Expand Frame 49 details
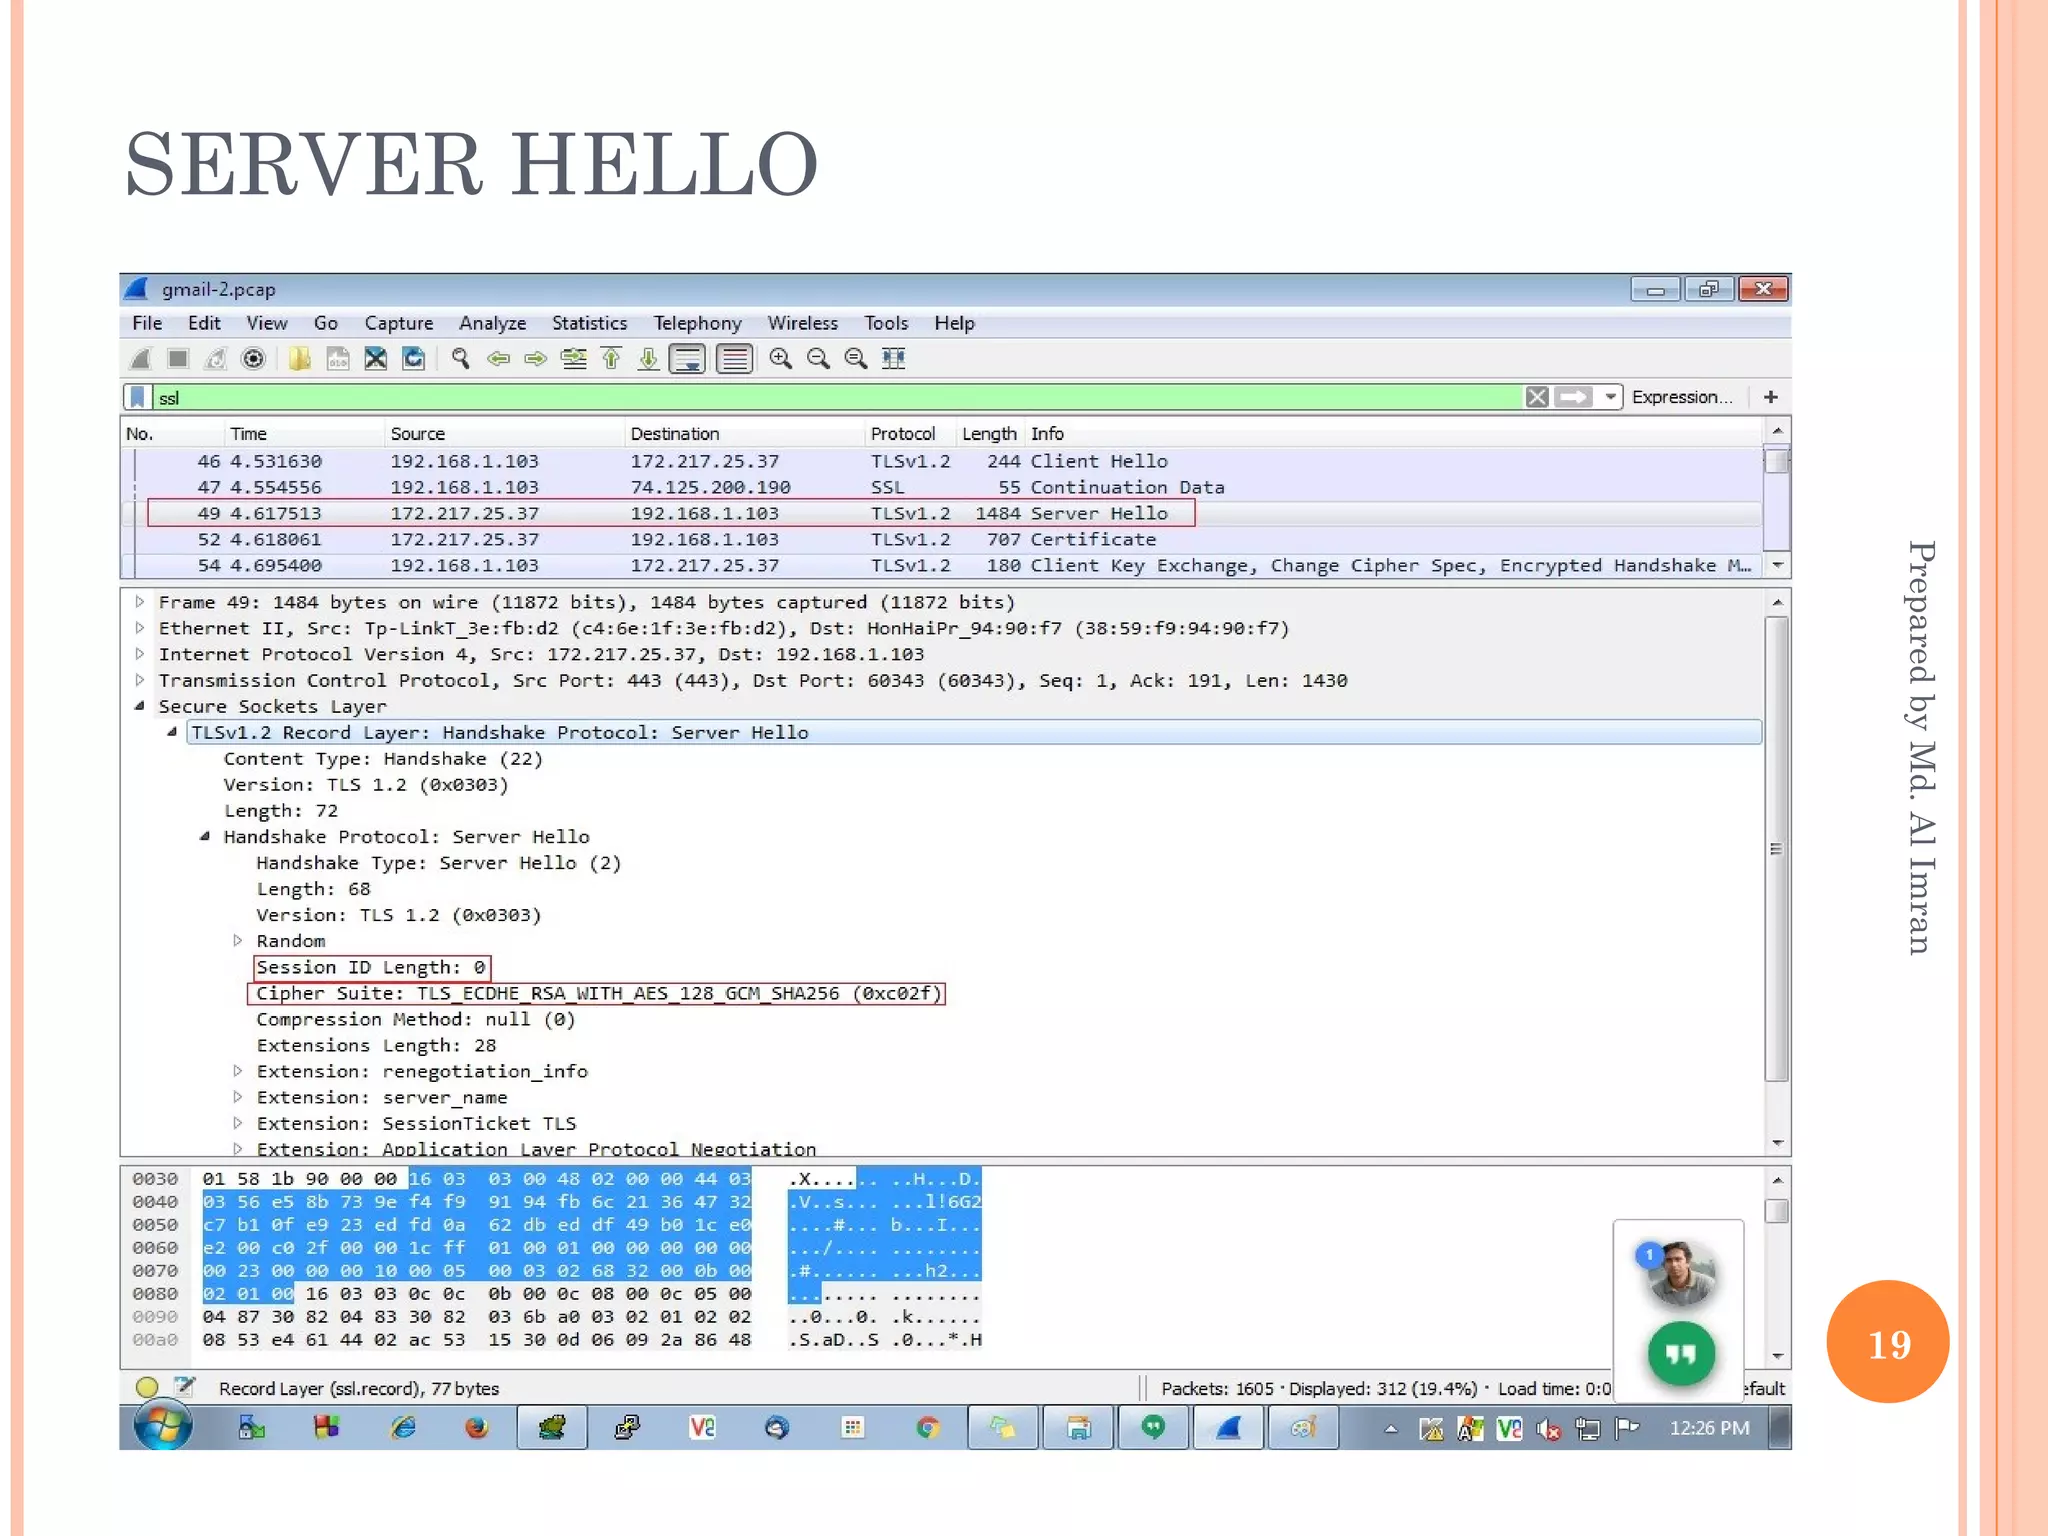2048x1536 pixels. click(x=140, y=602)
